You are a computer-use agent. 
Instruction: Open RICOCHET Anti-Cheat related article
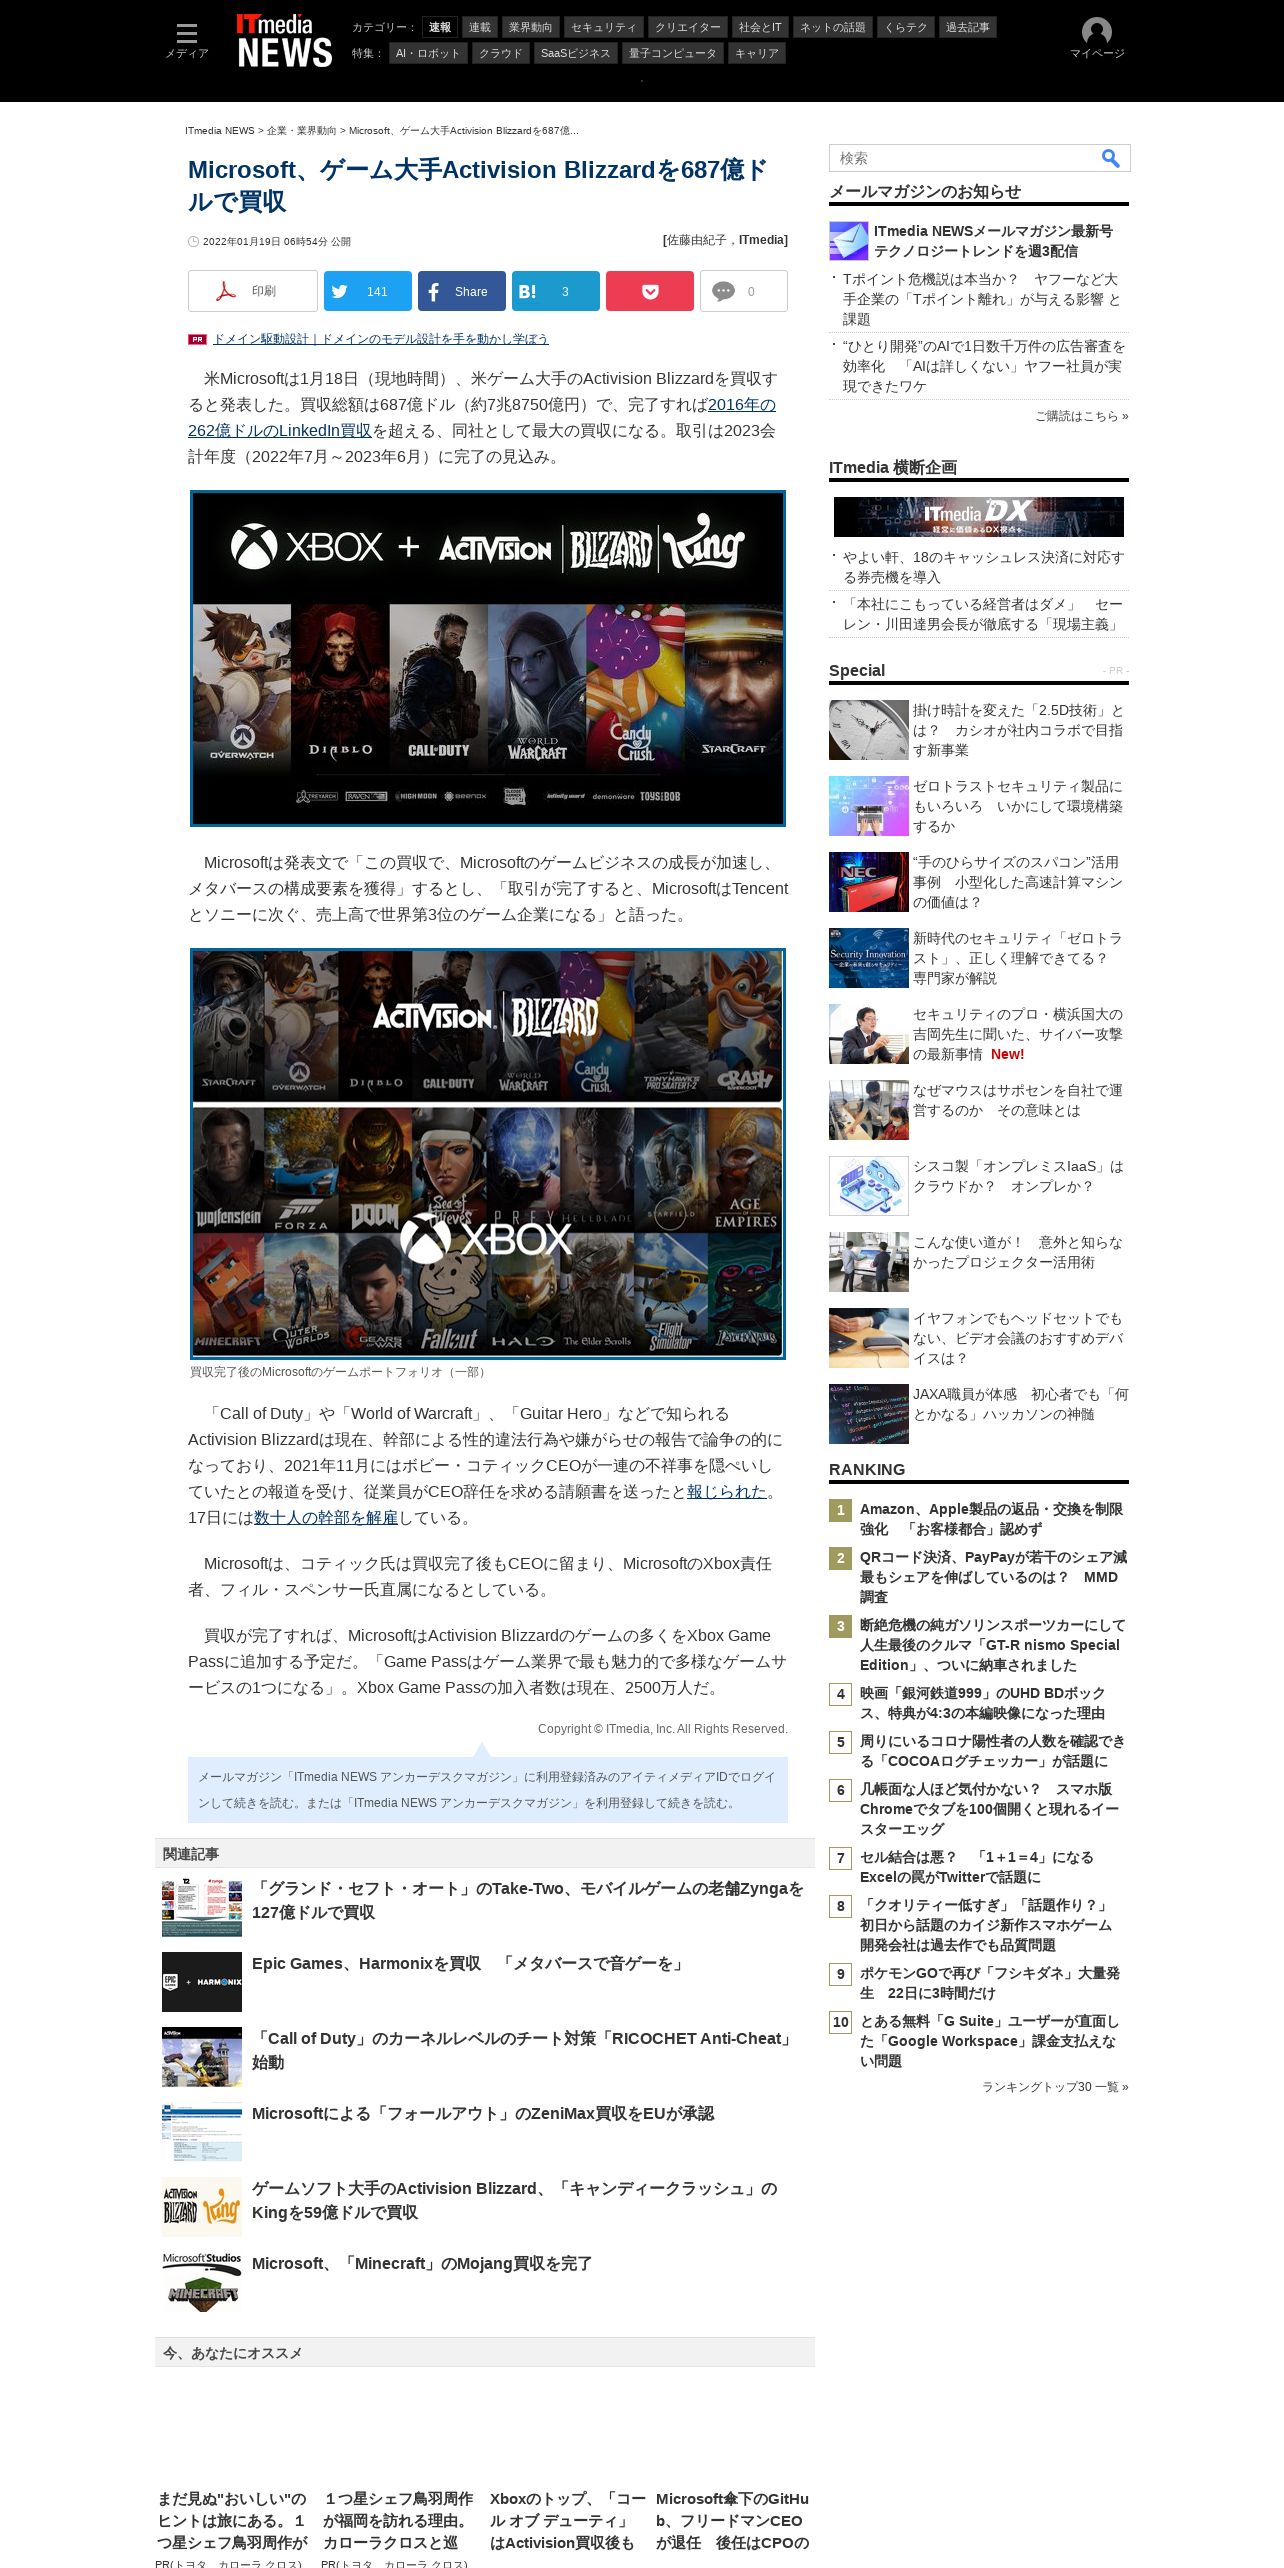point(523,2050)
